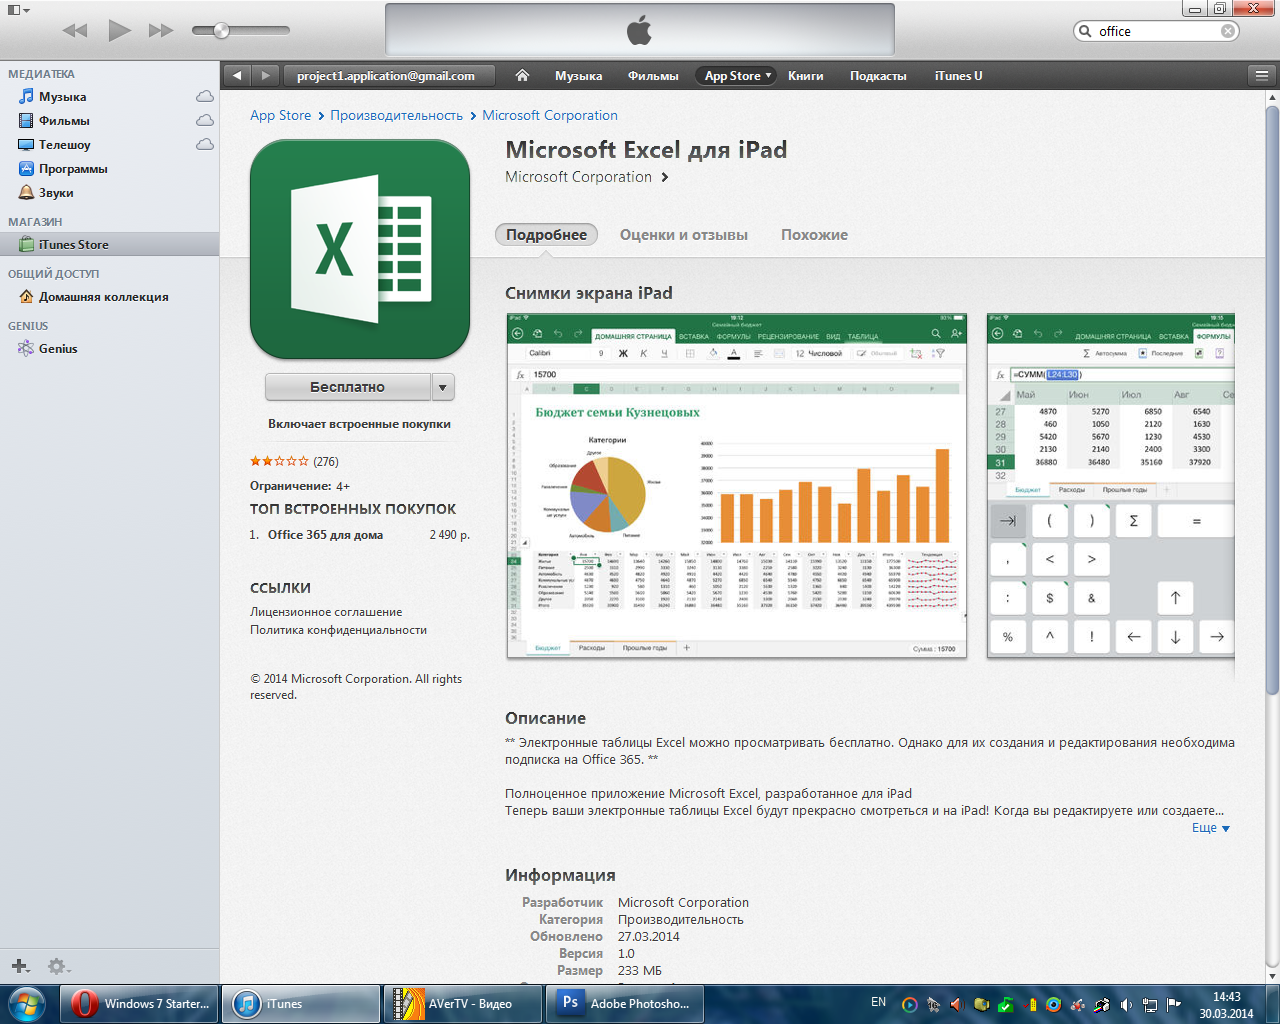Open the Похожие tab
This screenshot has width=1280, height=1024.
(814, 235)
